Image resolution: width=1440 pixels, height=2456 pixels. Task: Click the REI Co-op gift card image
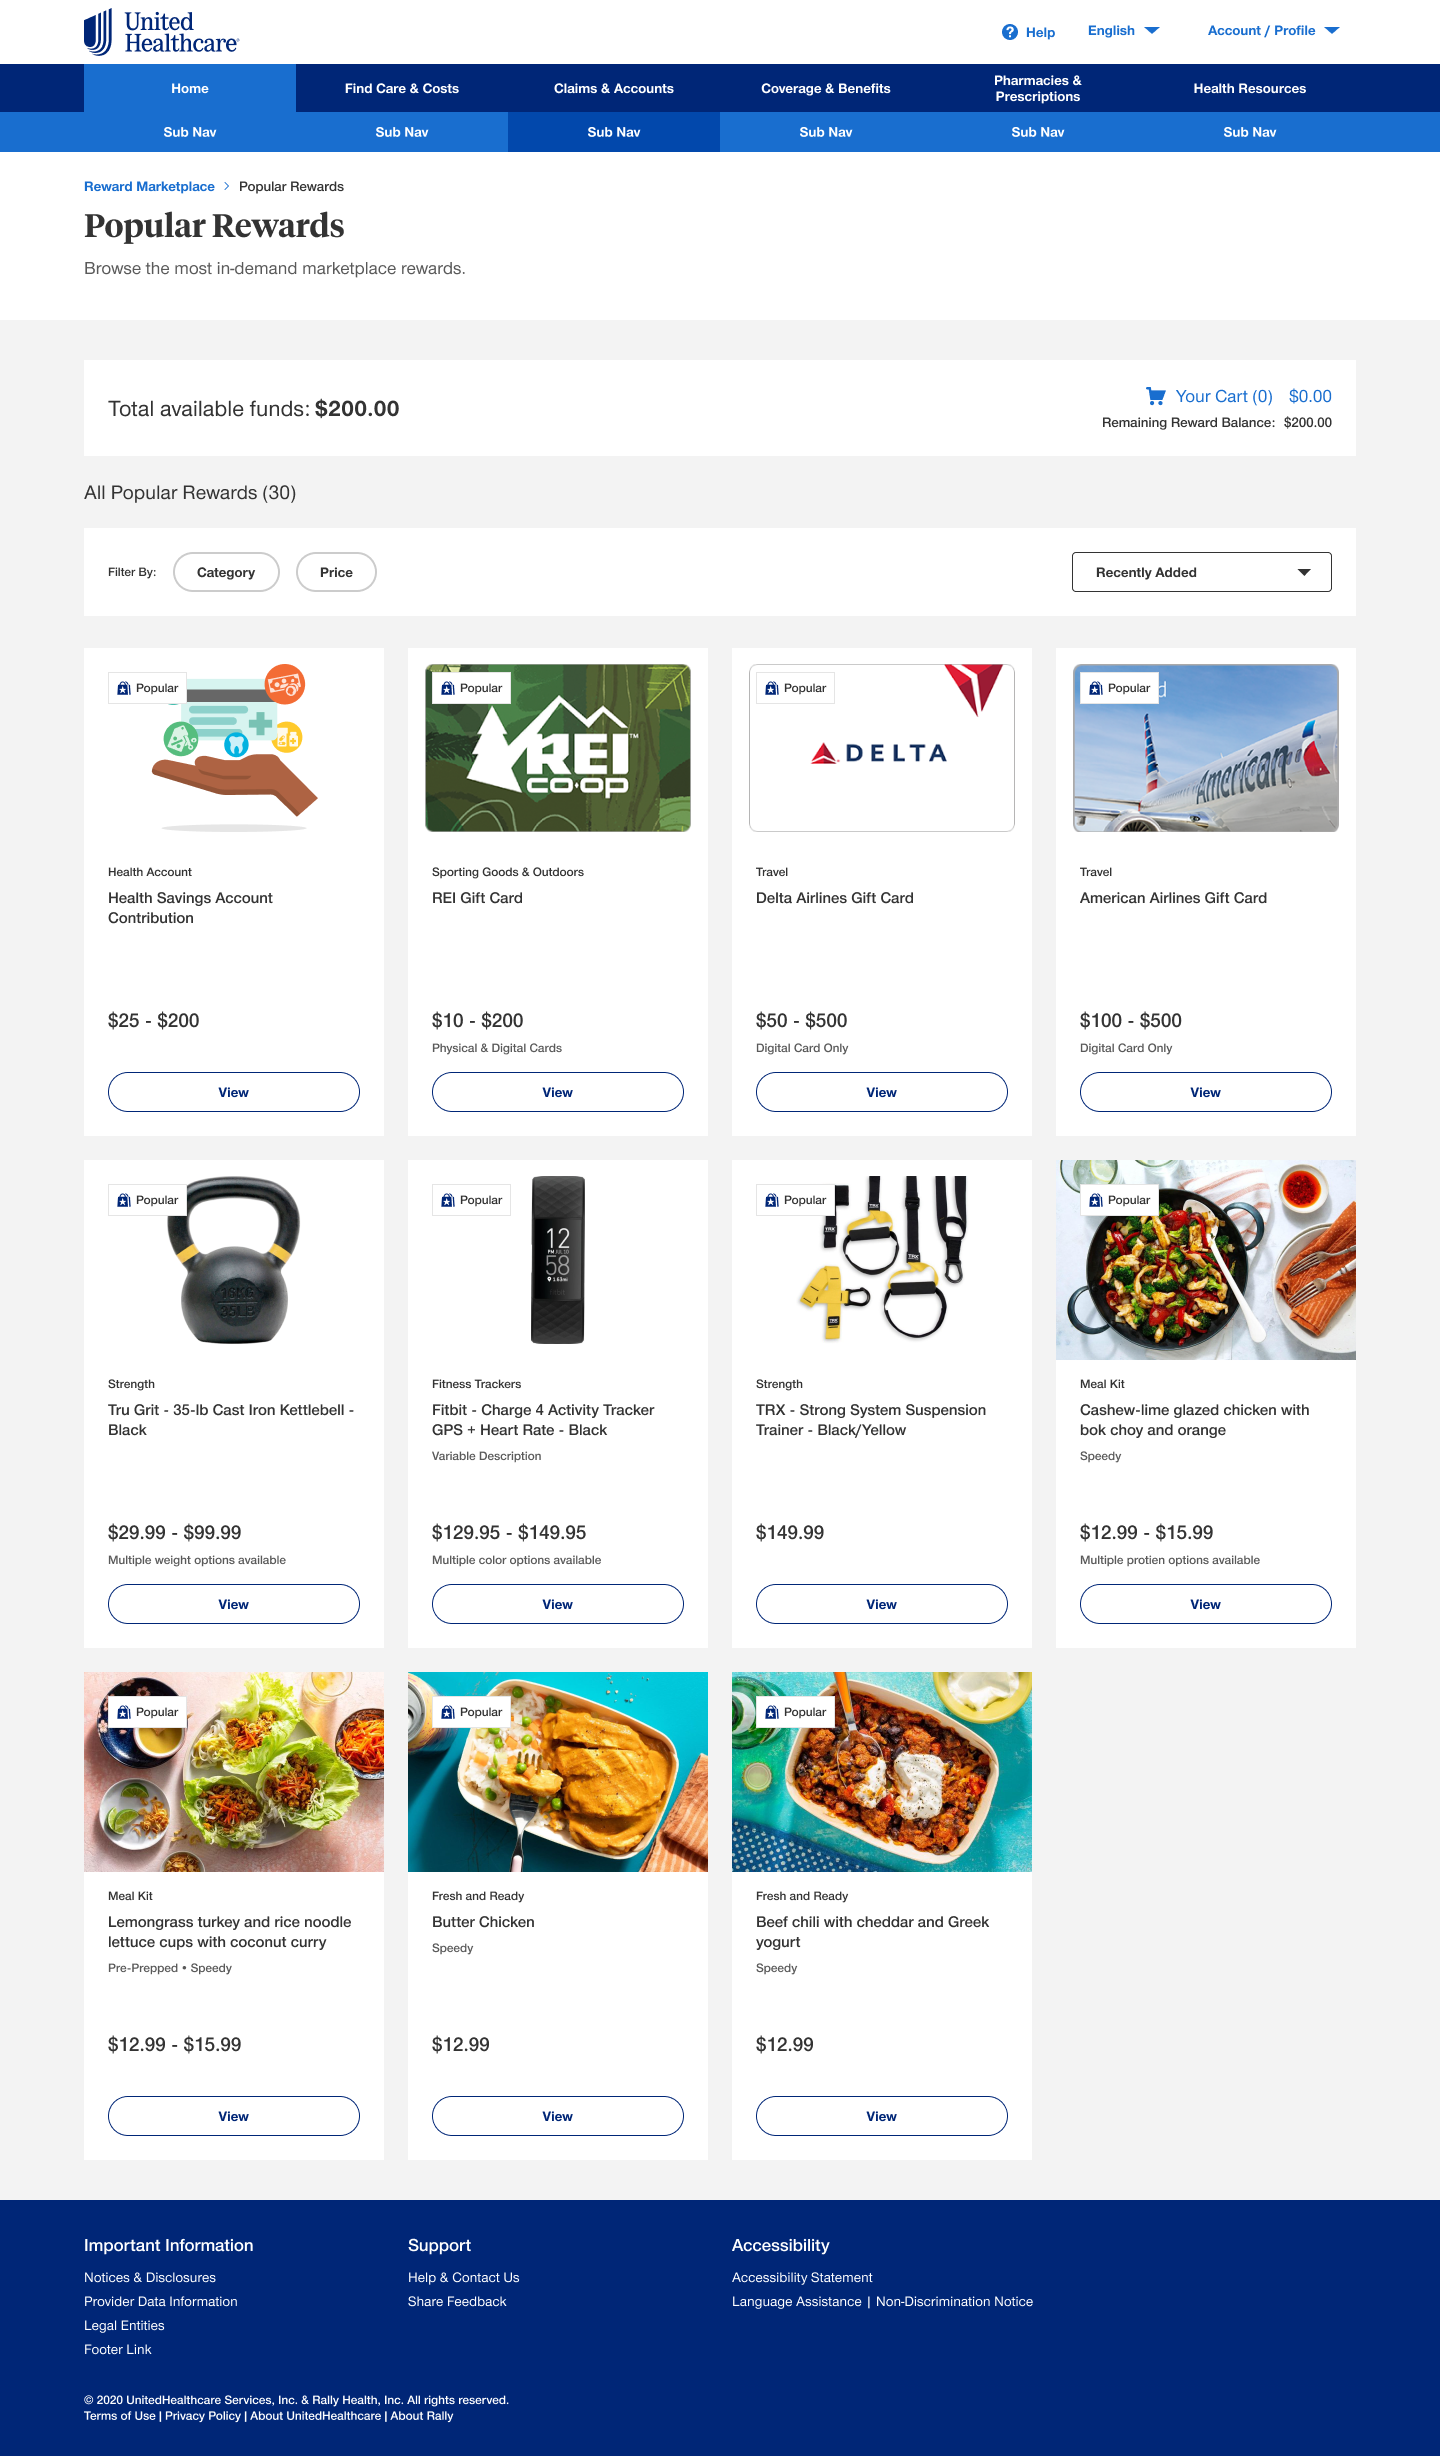coord(558,748)
